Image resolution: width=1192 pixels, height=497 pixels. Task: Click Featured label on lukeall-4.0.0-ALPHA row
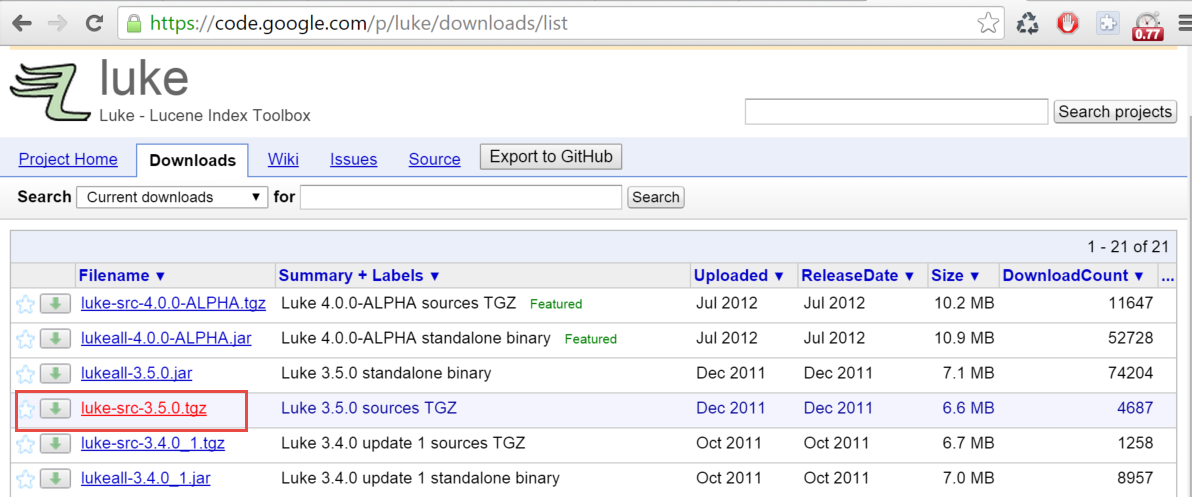[591, 340]
